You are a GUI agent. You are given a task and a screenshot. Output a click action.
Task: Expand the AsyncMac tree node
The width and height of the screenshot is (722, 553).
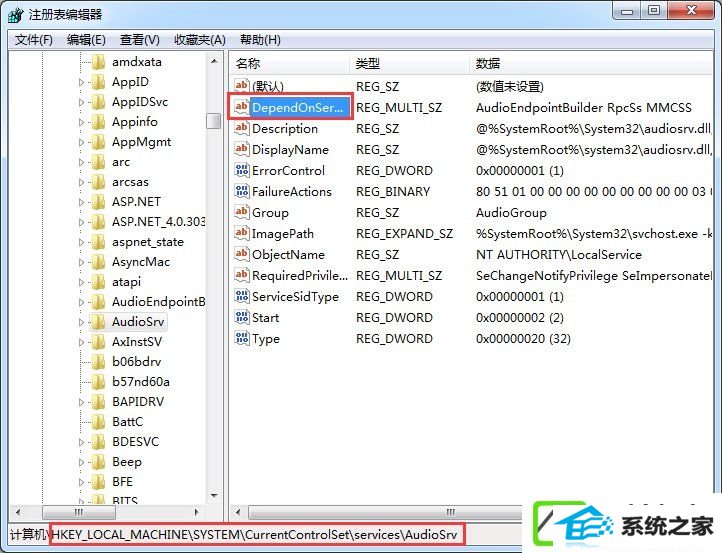pos(82,262)
